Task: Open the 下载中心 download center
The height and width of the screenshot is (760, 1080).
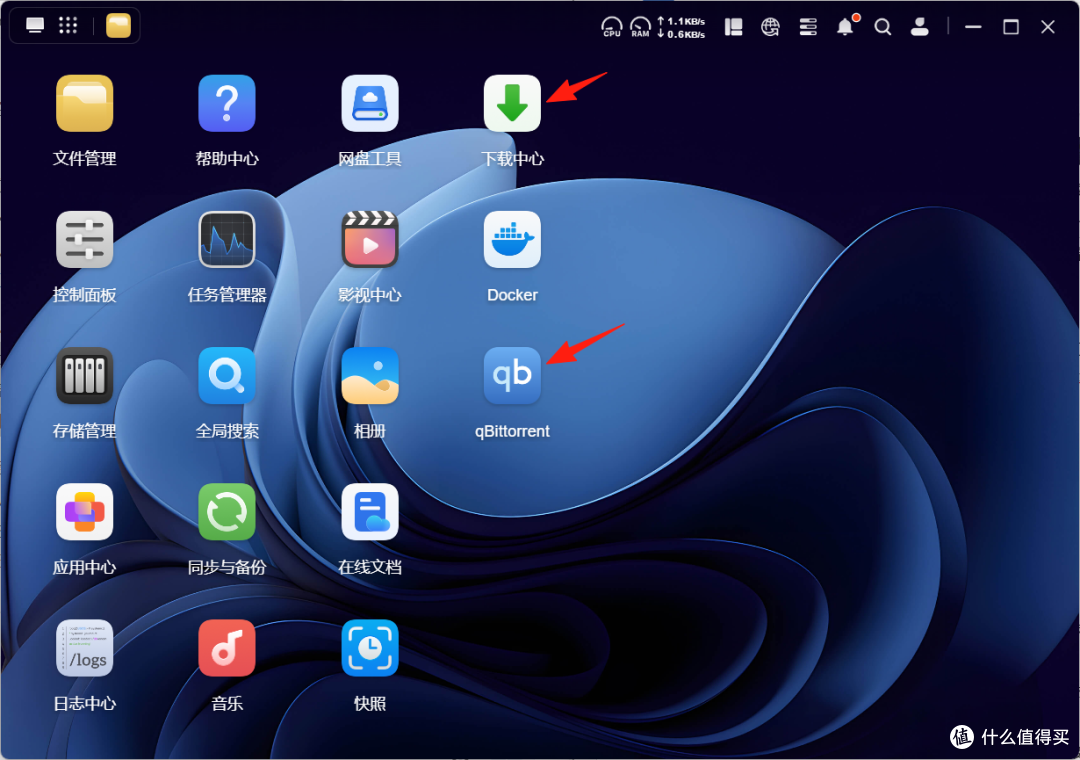Action: pyautogui.click(x=512, y=103)
